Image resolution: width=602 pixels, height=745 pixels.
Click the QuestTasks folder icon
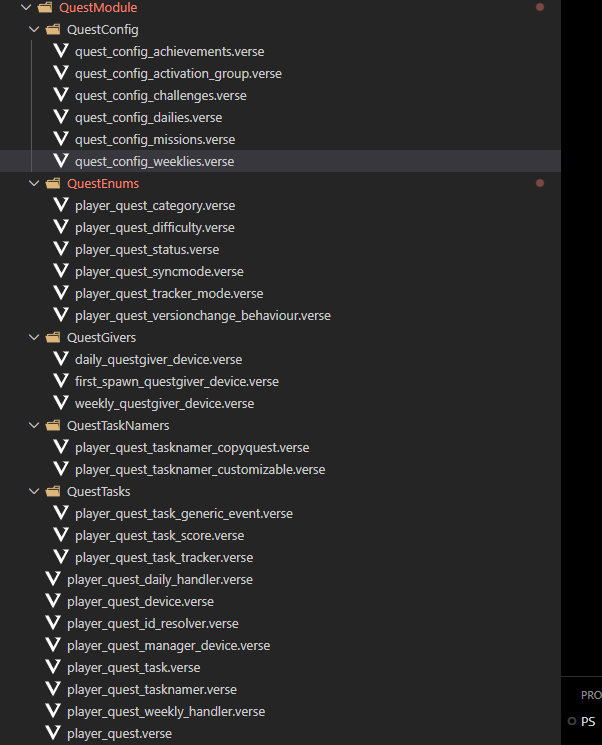pyautogui.click(x=53, y=491)
